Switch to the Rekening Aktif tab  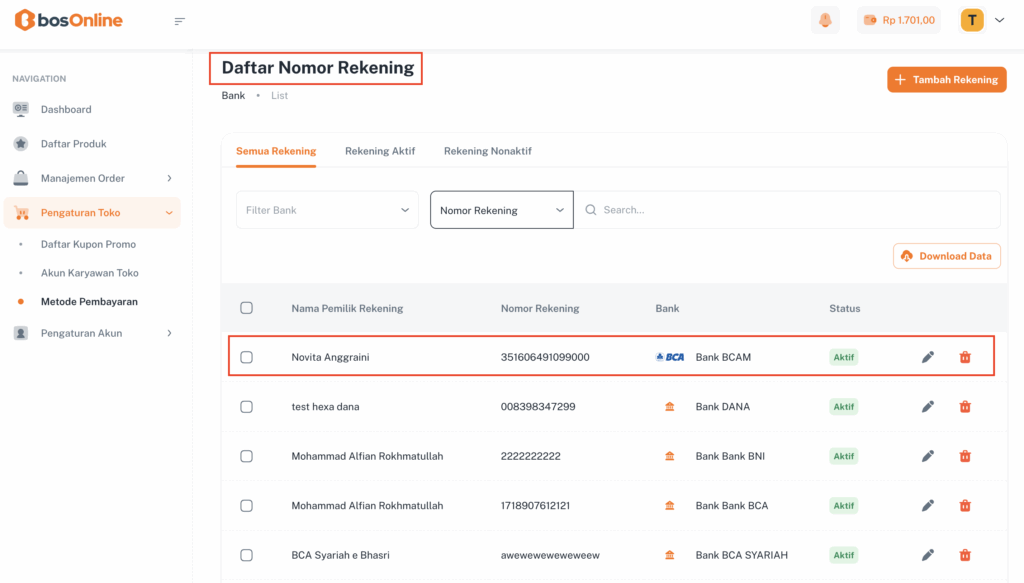click(x=380, y=151)
